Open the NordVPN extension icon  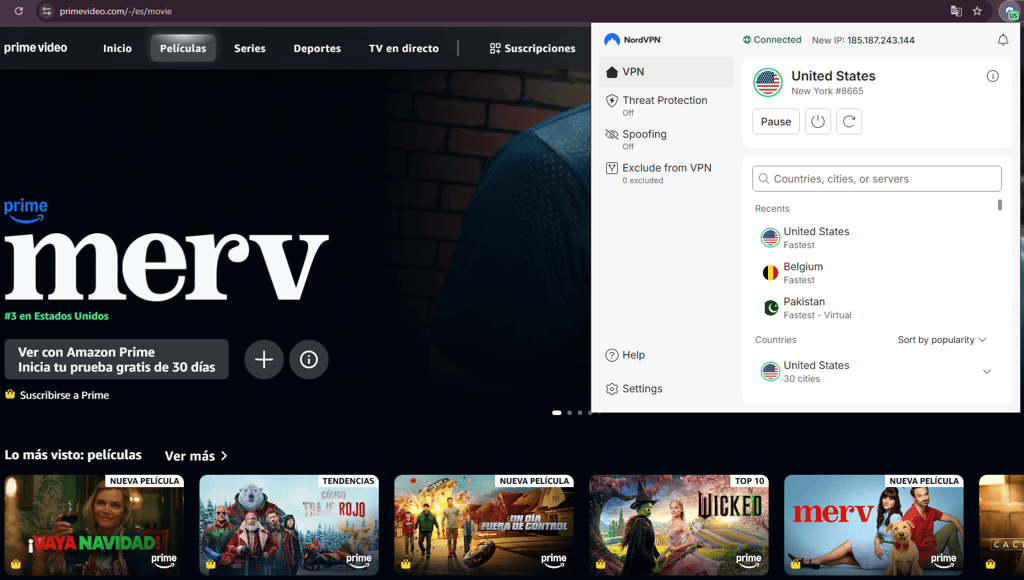(x=1010, y=11)
